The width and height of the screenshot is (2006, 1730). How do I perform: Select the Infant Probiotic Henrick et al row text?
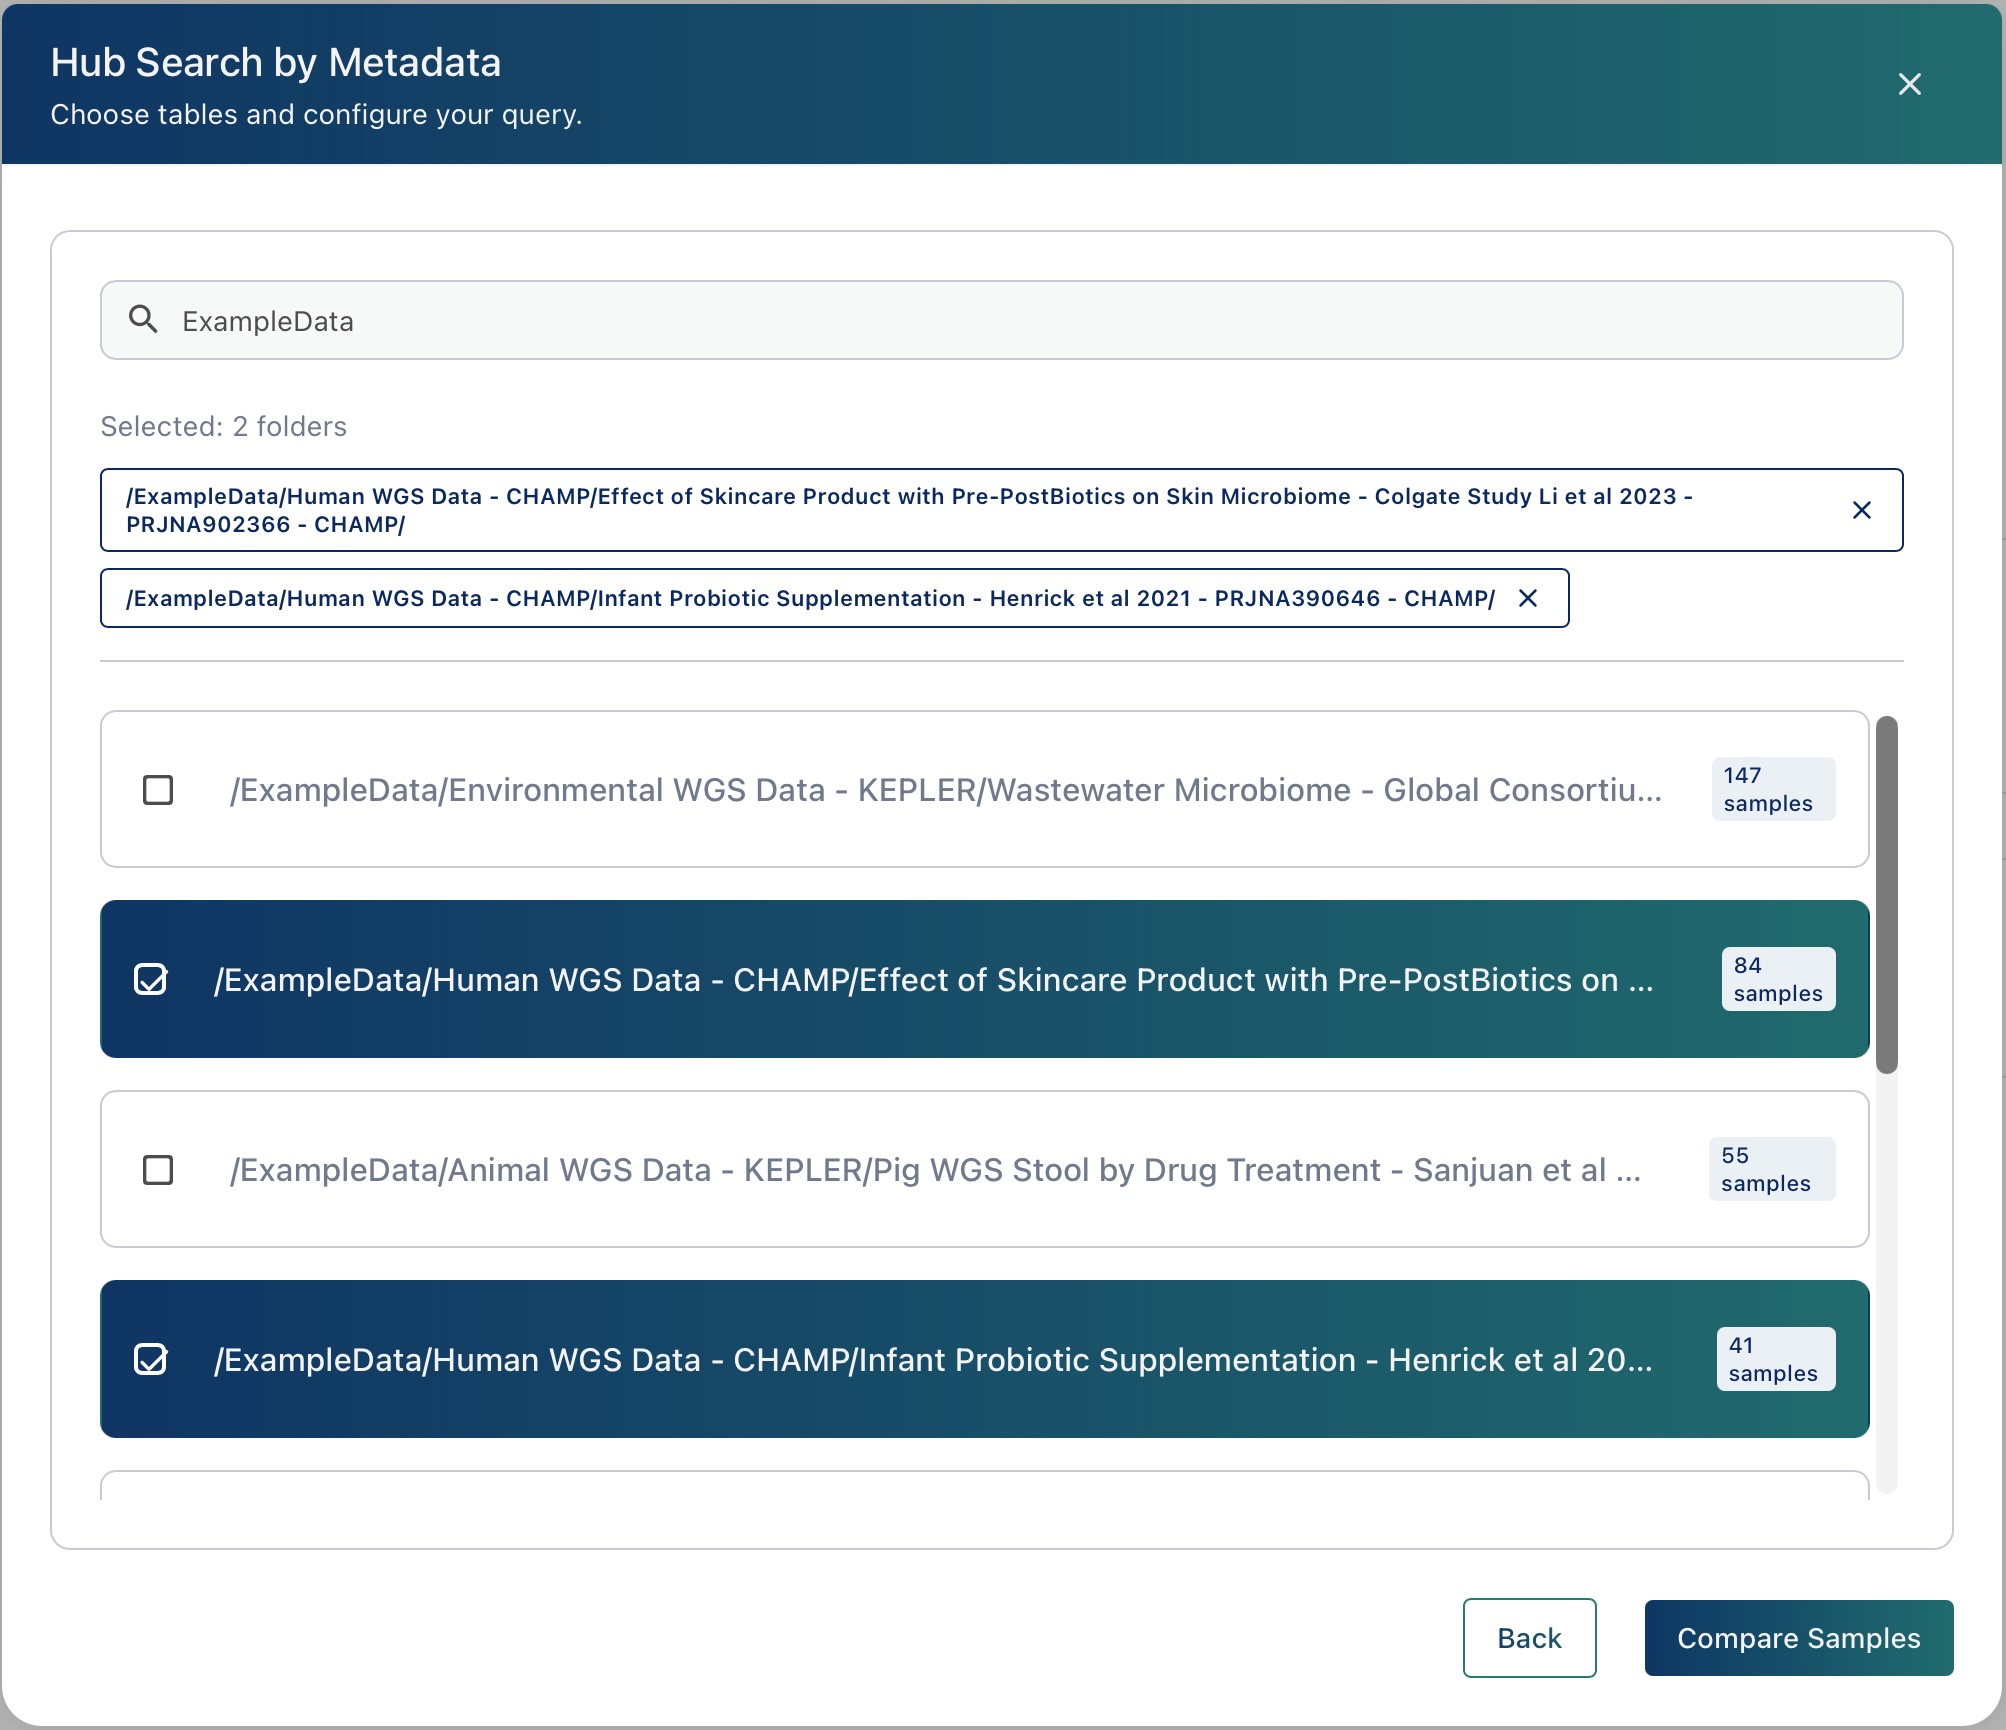click(x=933, y=1360)
